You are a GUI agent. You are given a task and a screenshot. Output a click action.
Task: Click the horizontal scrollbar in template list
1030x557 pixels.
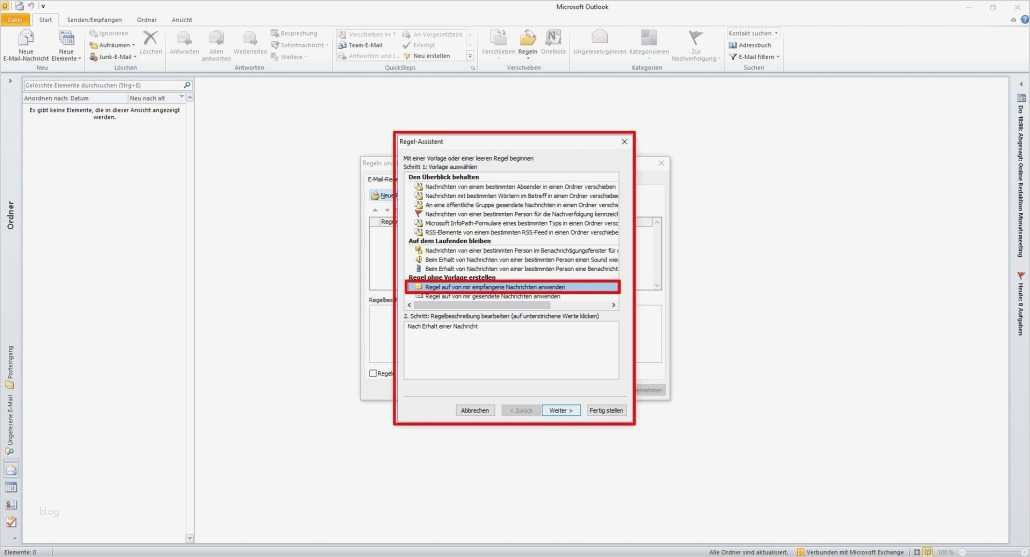(x=483, y=305)
